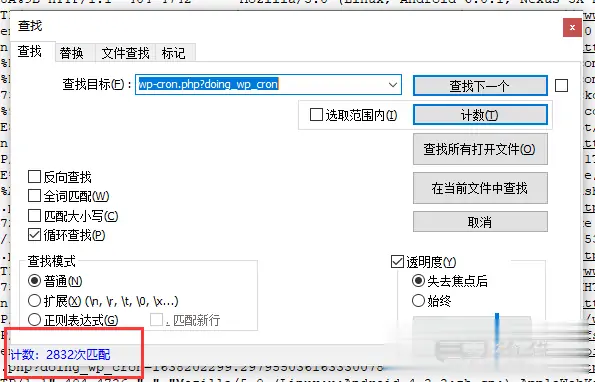The width and height of the screenshot is (595, 382).
Task: Click the 查找下一个 button
Action: (x=480, y=85)
